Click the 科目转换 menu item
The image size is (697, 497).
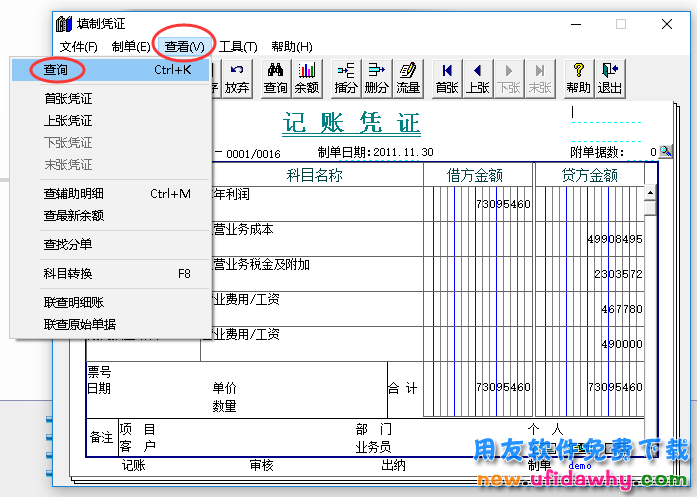68,273
